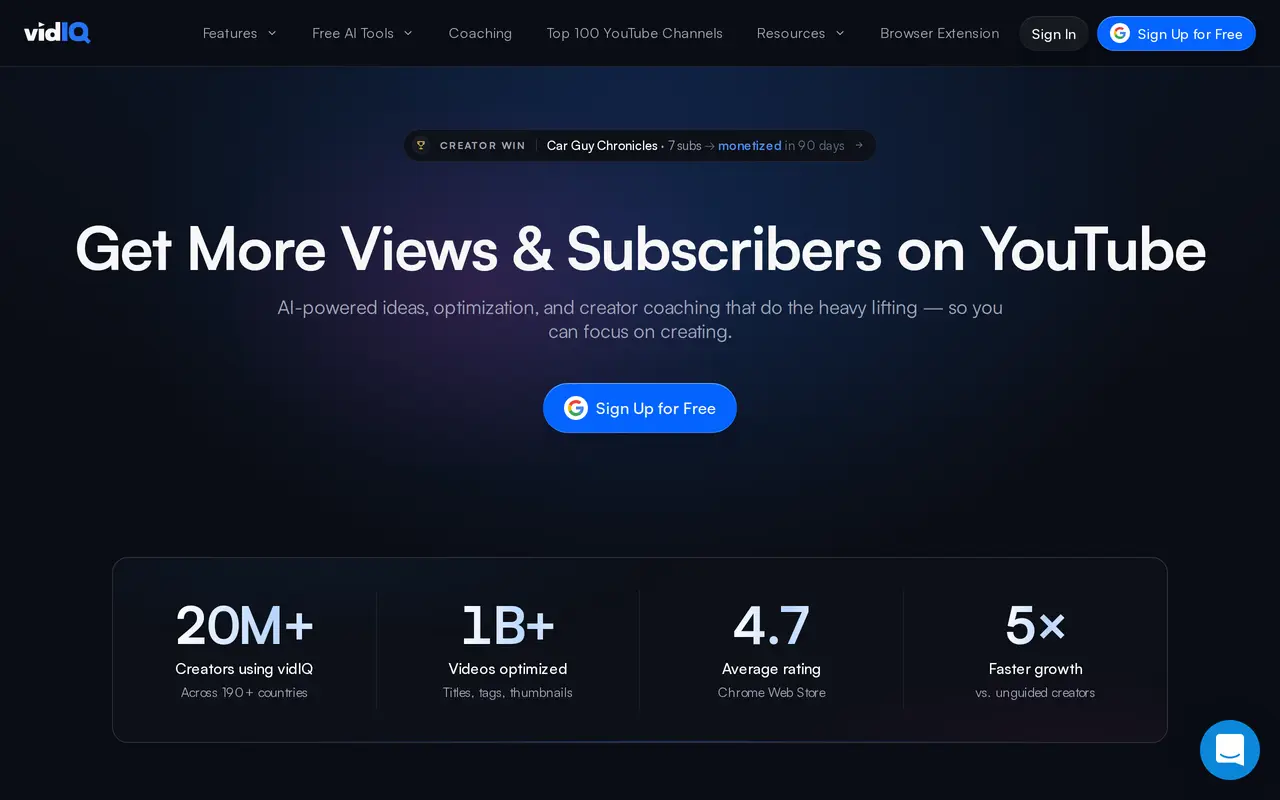Screen dimensions: 1280x800
Task: Click "in 90 days" in the banner
Action: (x=815, y=145)
